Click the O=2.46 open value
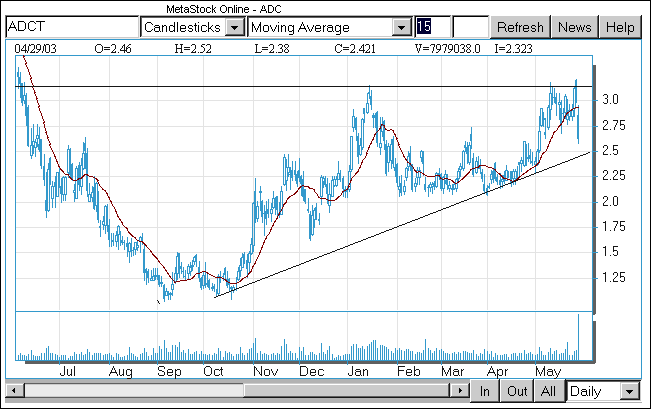The width and height of the screenshot is (651, 409). [113, 49]
